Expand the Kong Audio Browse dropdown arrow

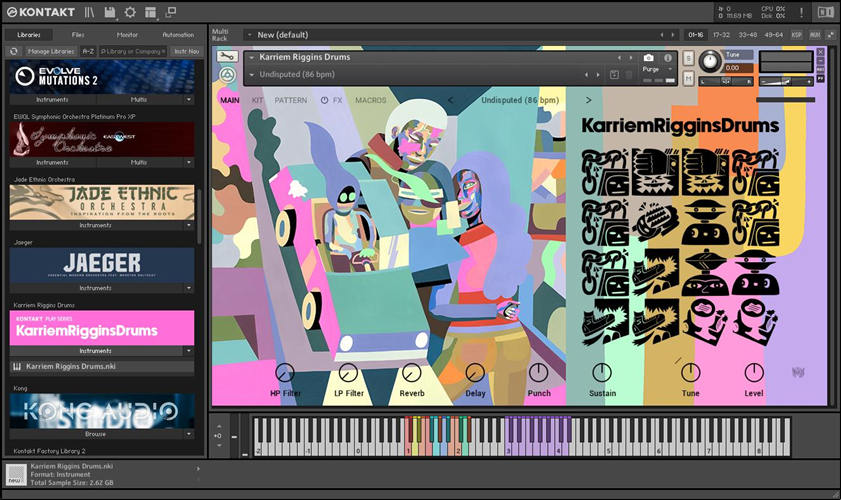pyautogui.click(x=188, y=434)
